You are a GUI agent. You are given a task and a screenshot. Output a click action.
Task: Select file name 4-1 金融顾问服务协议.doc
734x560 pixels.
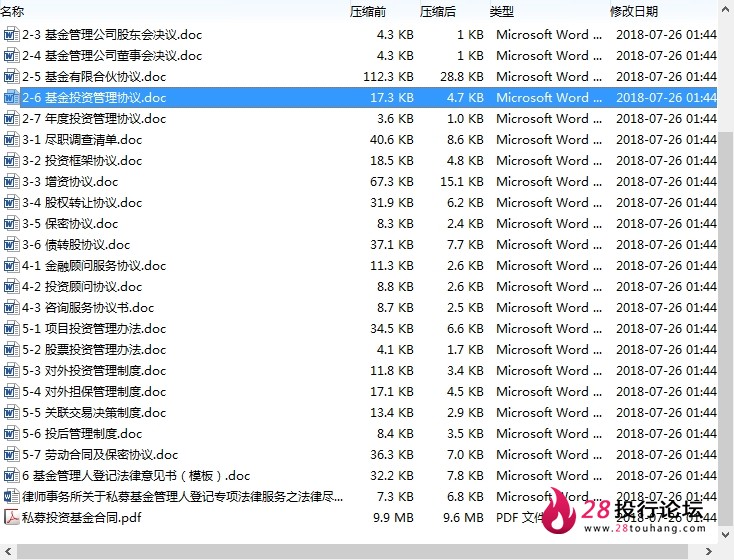(94, 265)
